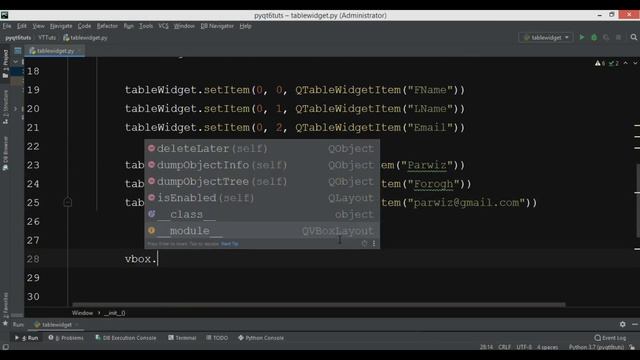This screenshot has height=360, width=640.
Task: Switch to the Run tool tab
Action: tap(27, 338)
